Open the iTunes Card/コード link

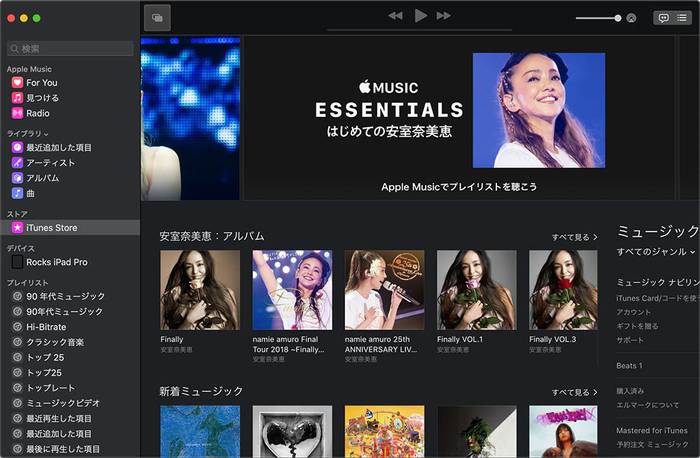point(658,298)
